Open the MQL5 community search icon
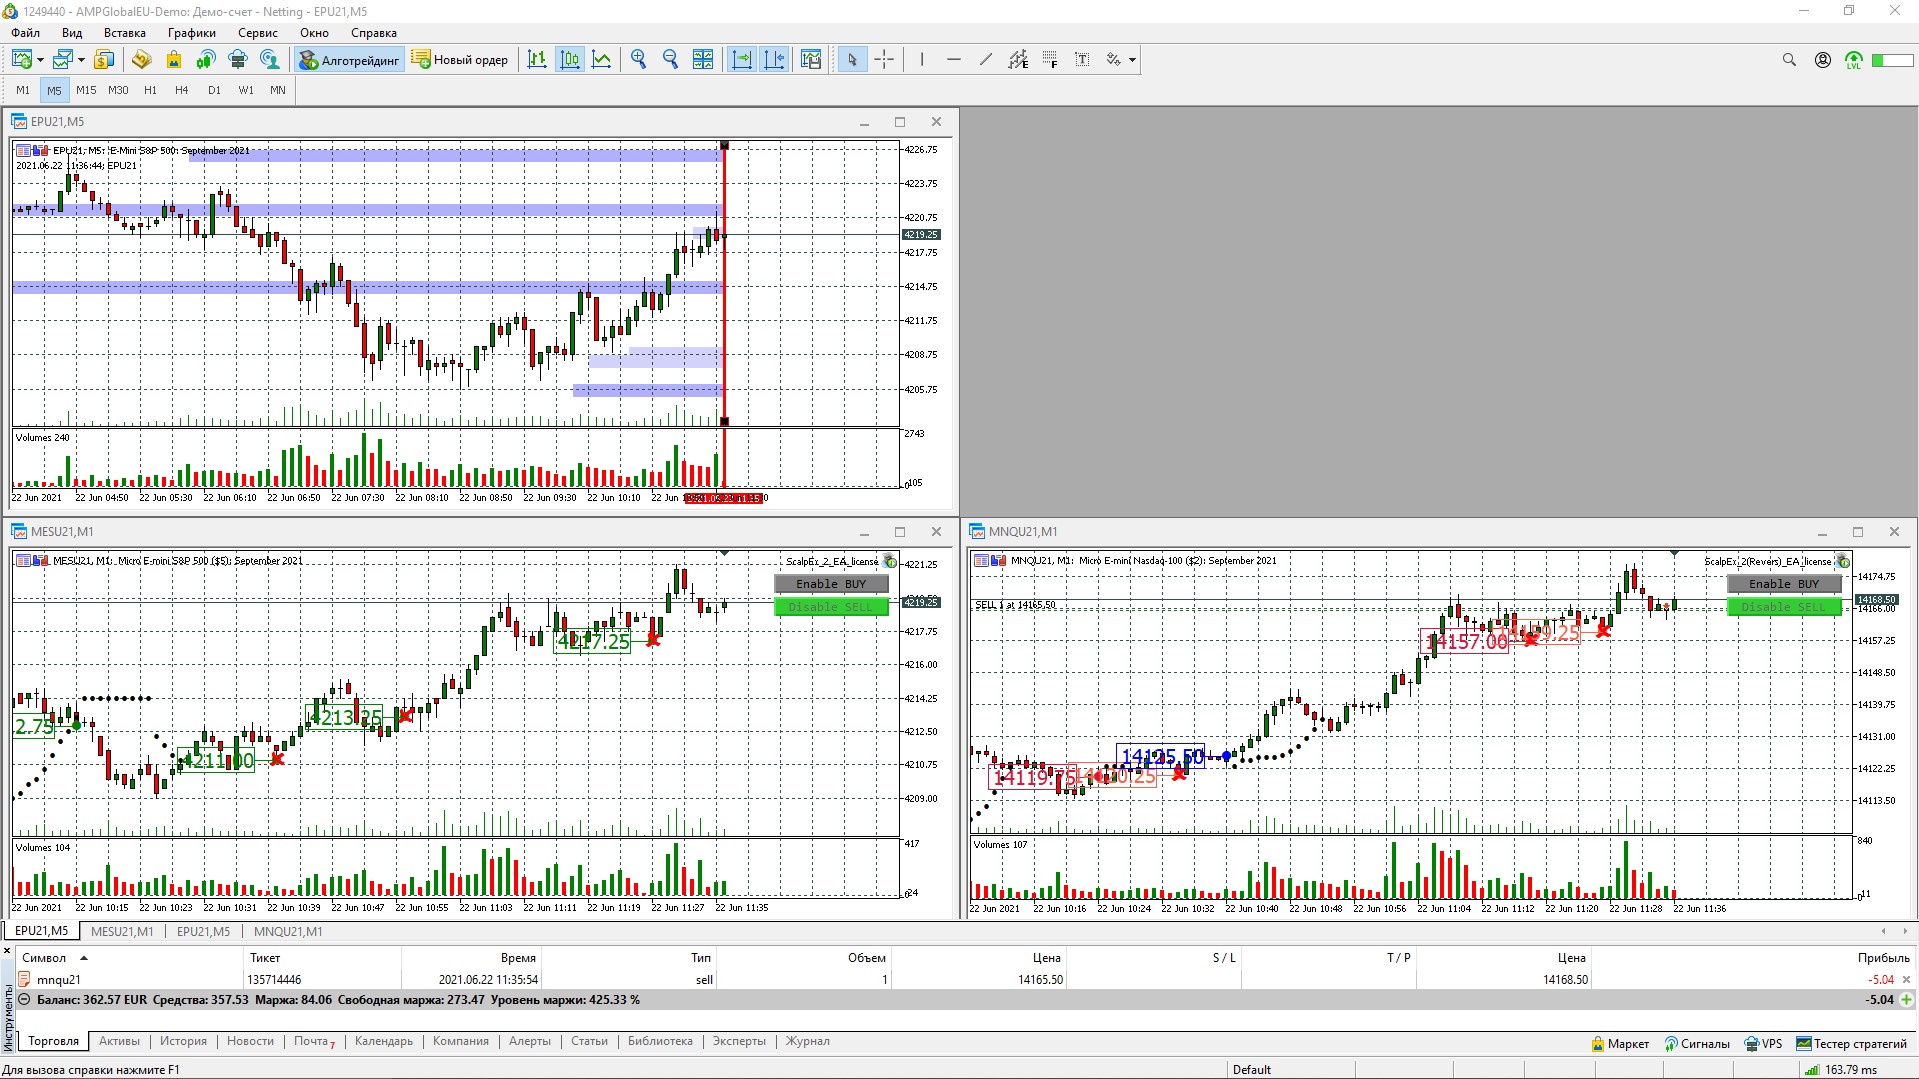Viewport: 1919px width, 1079px height. click(270, 60)
